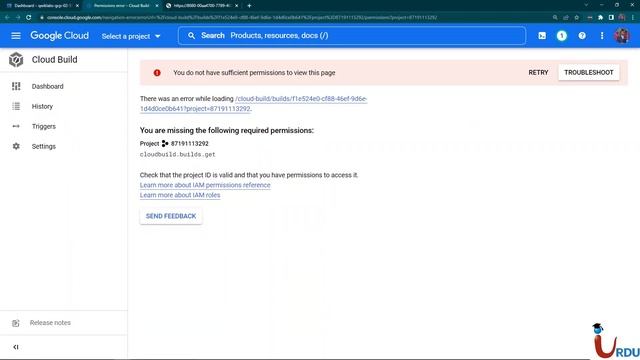Click the search magnifier icon
This screenshot has height=360, width=640.
tap(191, 36)
